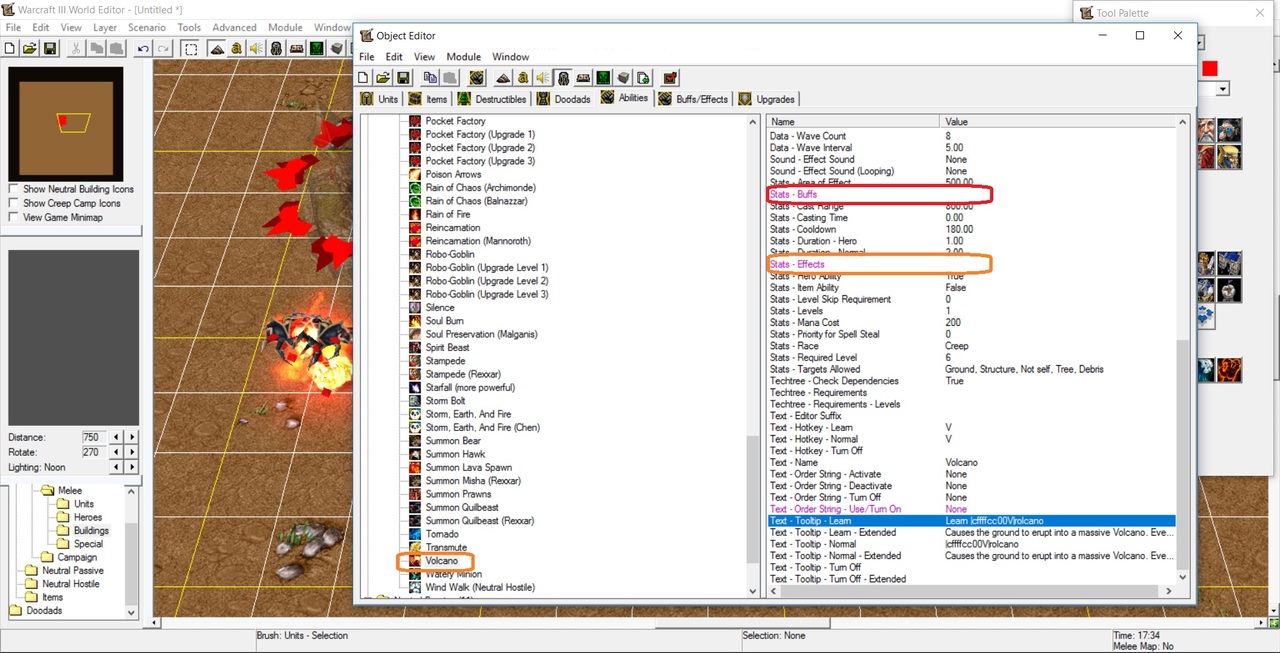Open Tool Palette race dropdown arrow
The image size is (1280, 653).
[1223, 89]
